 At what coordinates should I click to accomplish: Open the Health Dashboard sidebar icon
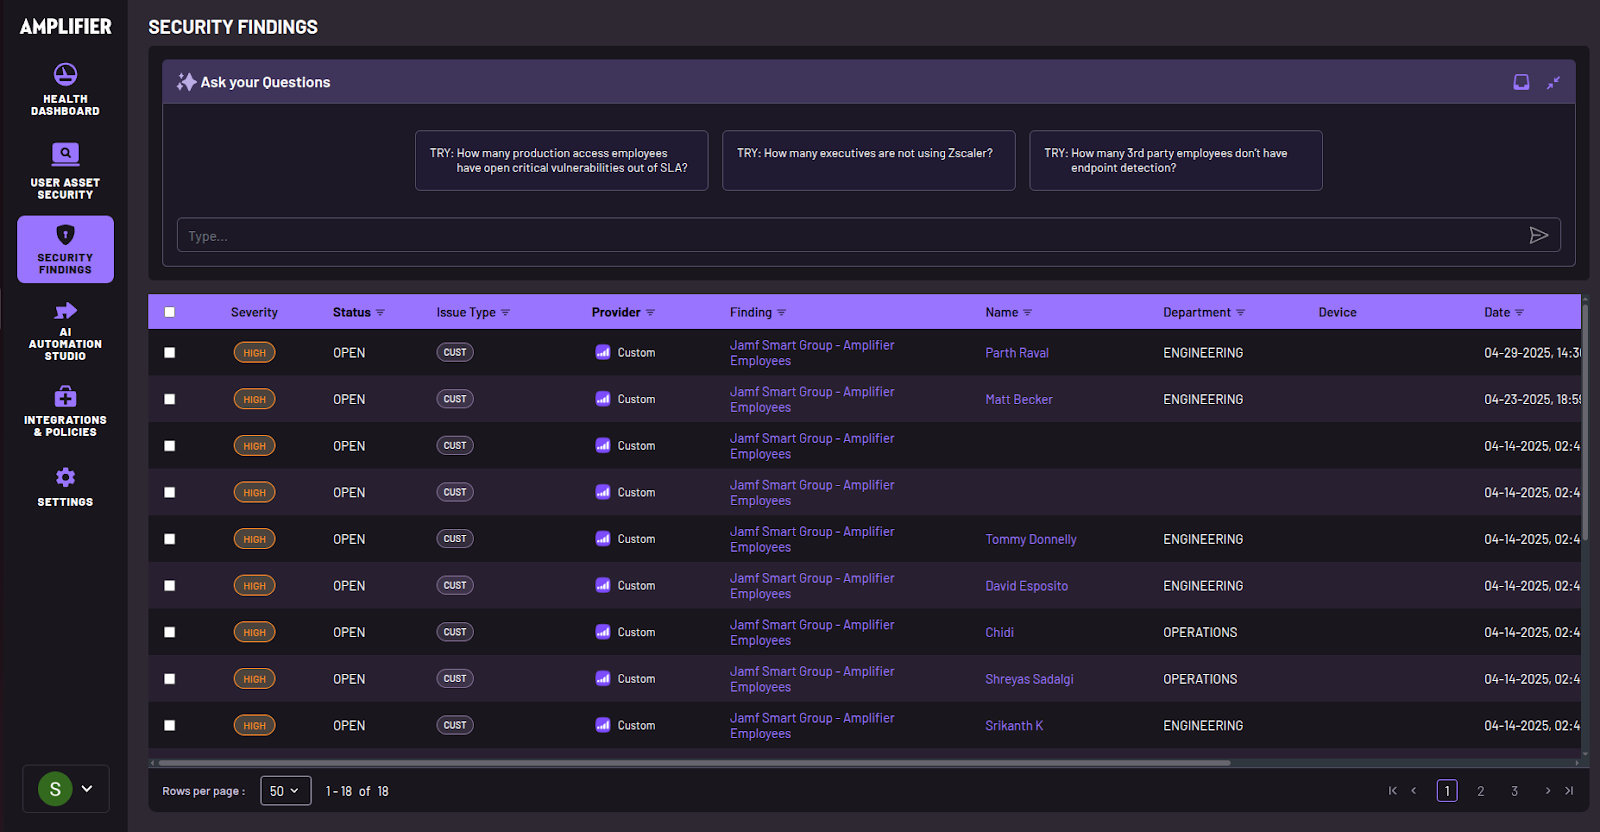(65, 75)
